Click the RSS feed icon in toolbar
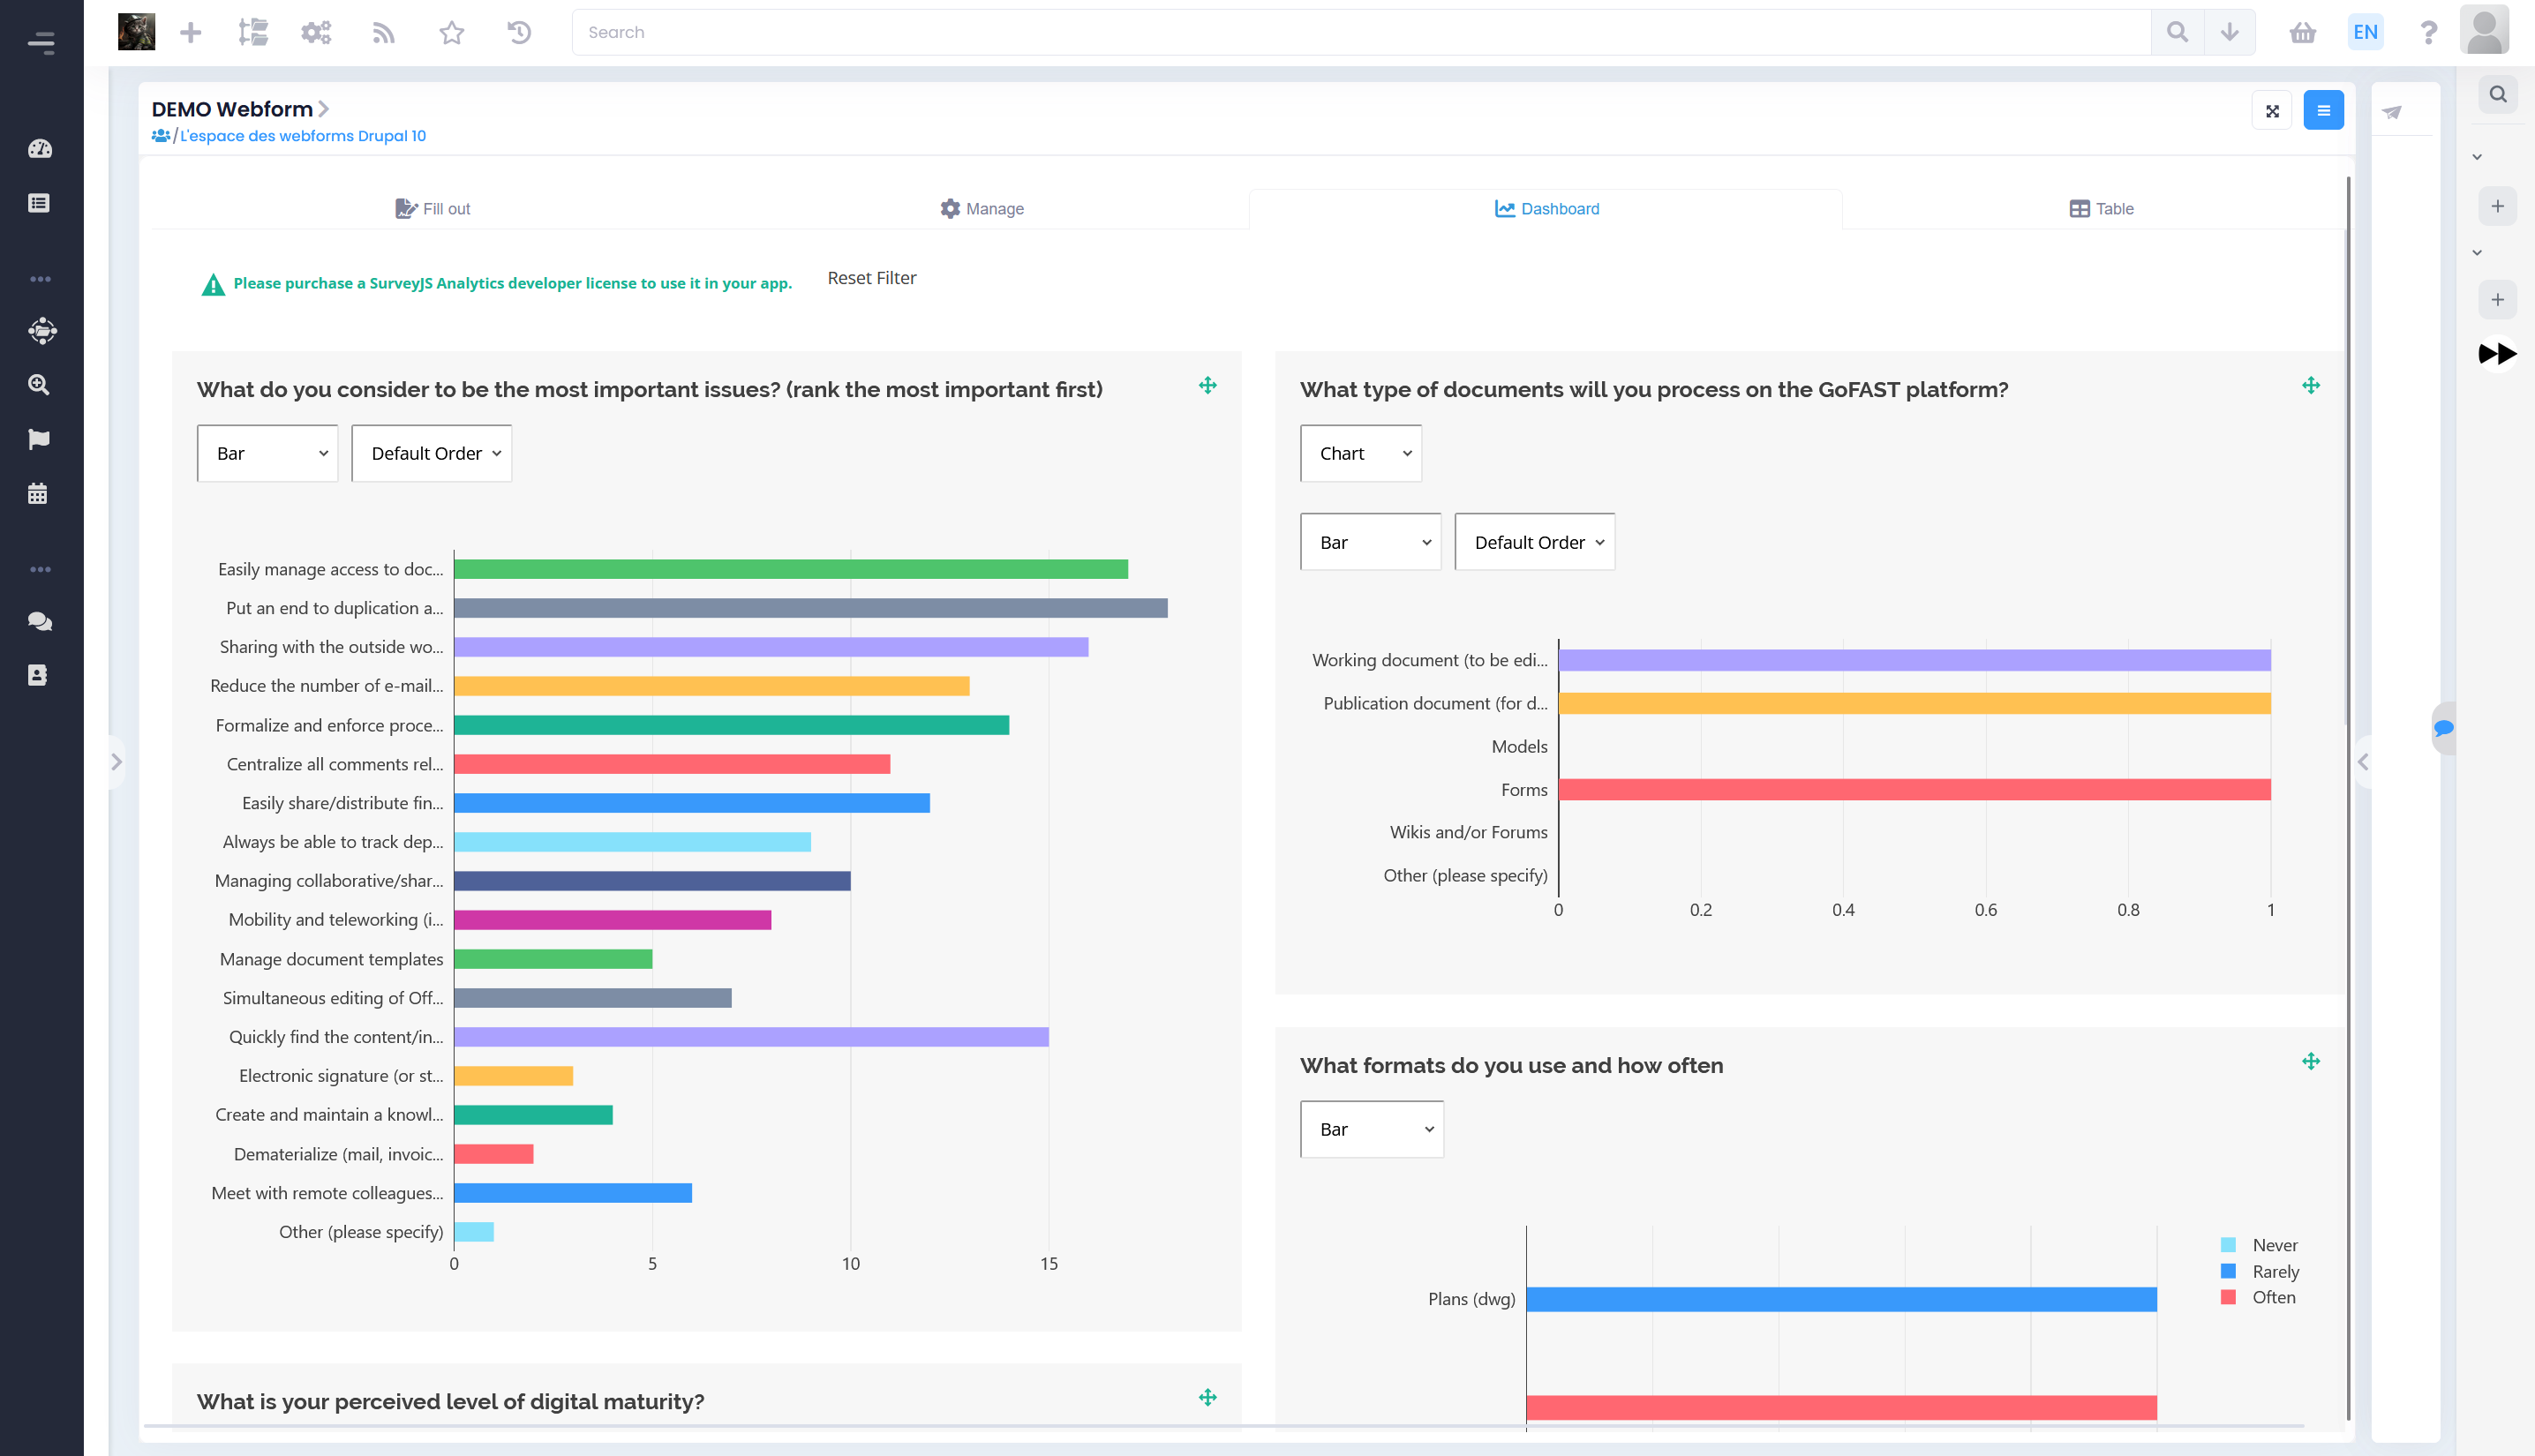 384,33
